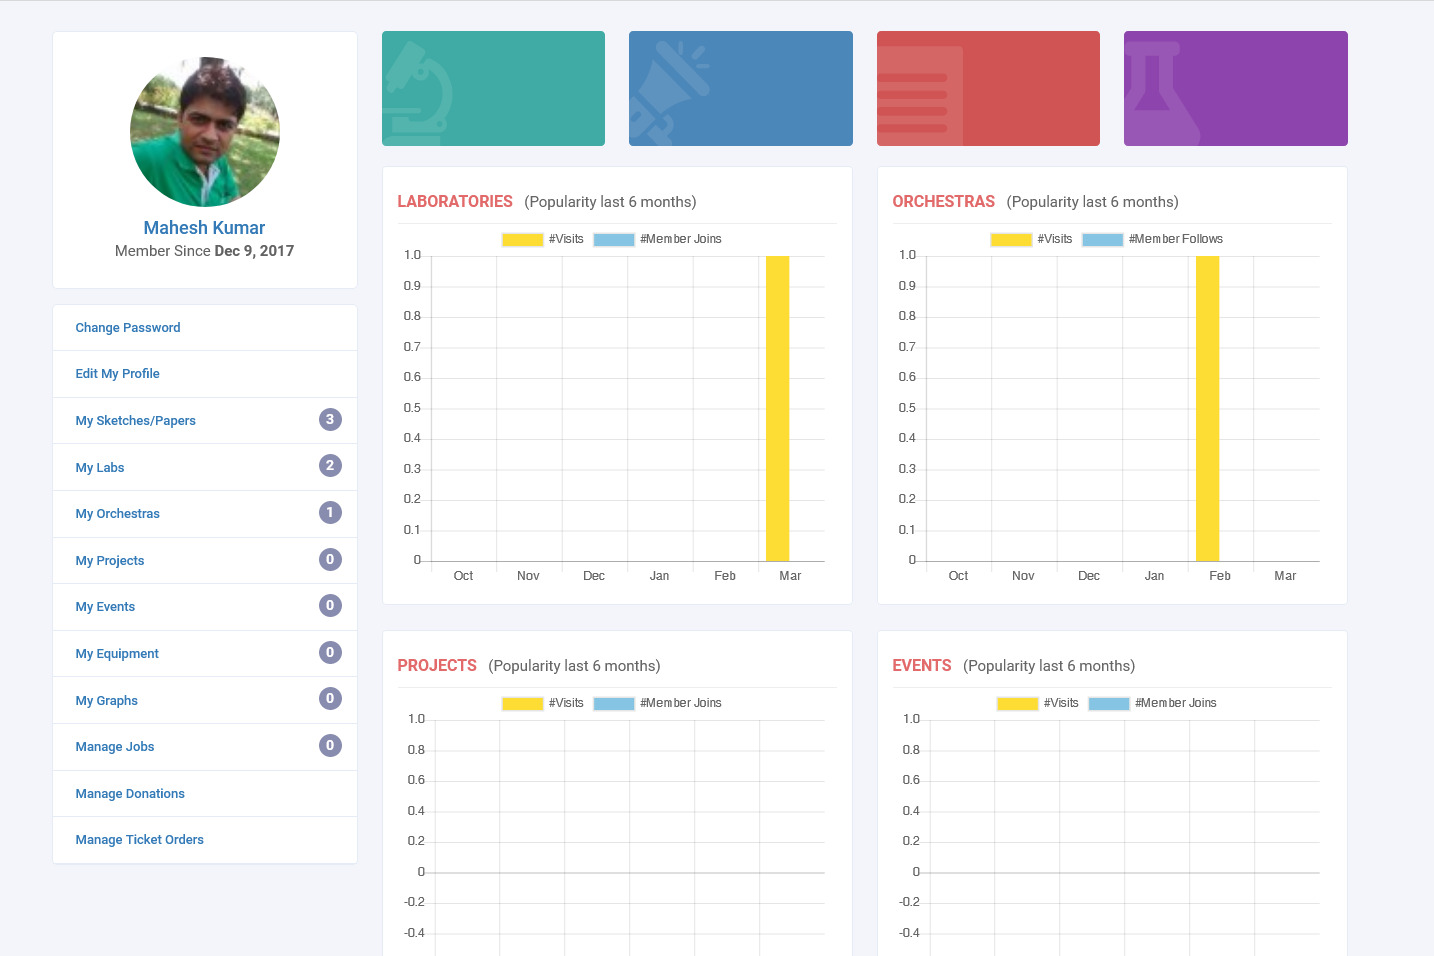Image resolution: width=1434 pixels, height=956 pixels.
Task: Open the red document papers card
Action: click(x=988, y=88)
